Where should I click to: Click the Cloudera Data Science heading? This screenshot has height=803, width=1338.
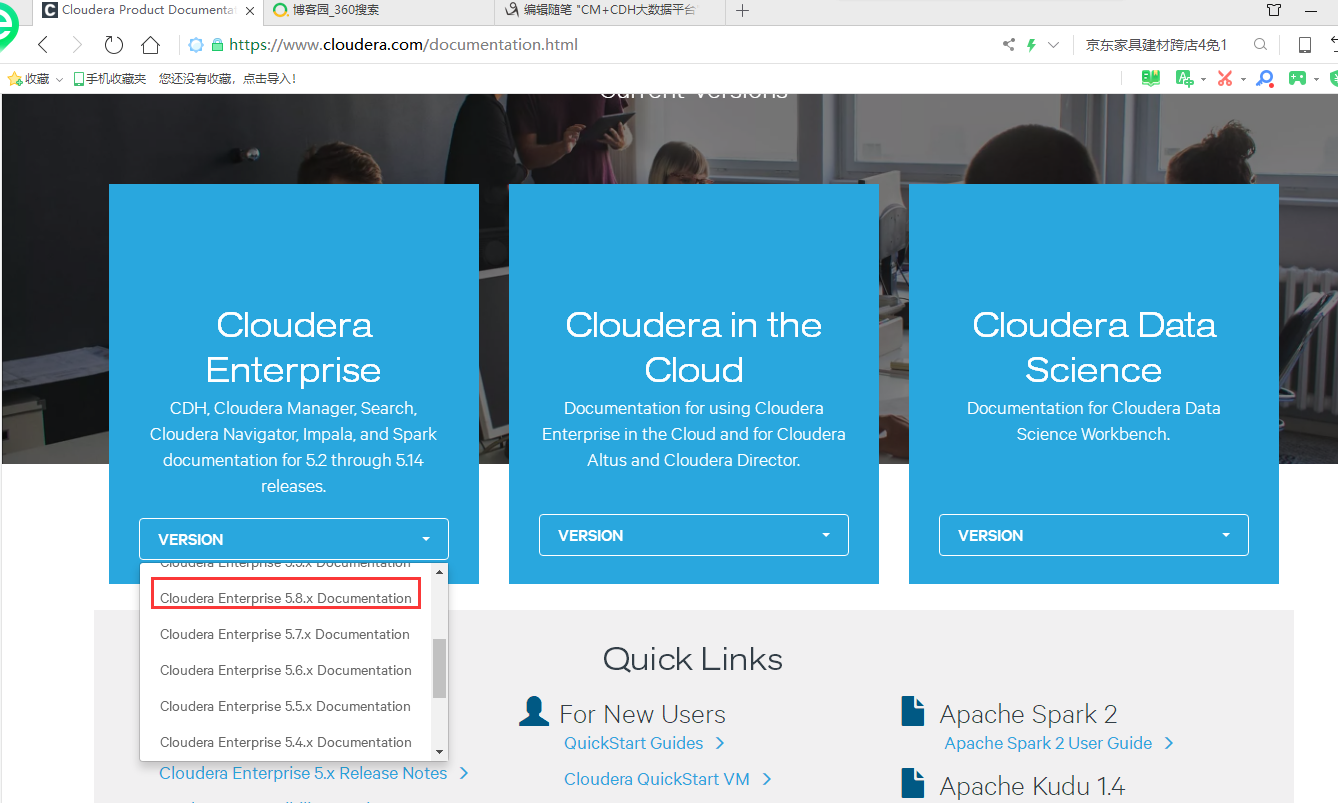[1094, 347]
